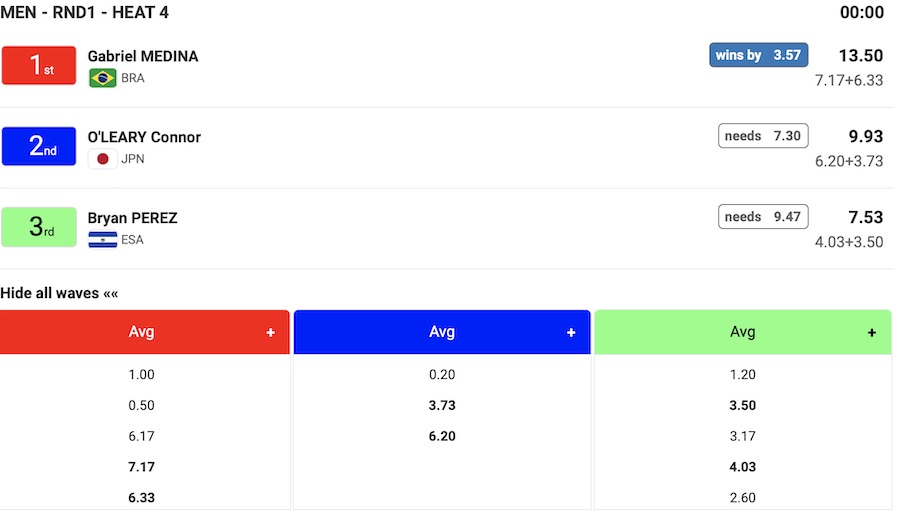The width and height of the screenshot is (900, 513).
Task: Collapse waves via Hide all waves link
Action: pyautogui.click(x=59, y=293)
